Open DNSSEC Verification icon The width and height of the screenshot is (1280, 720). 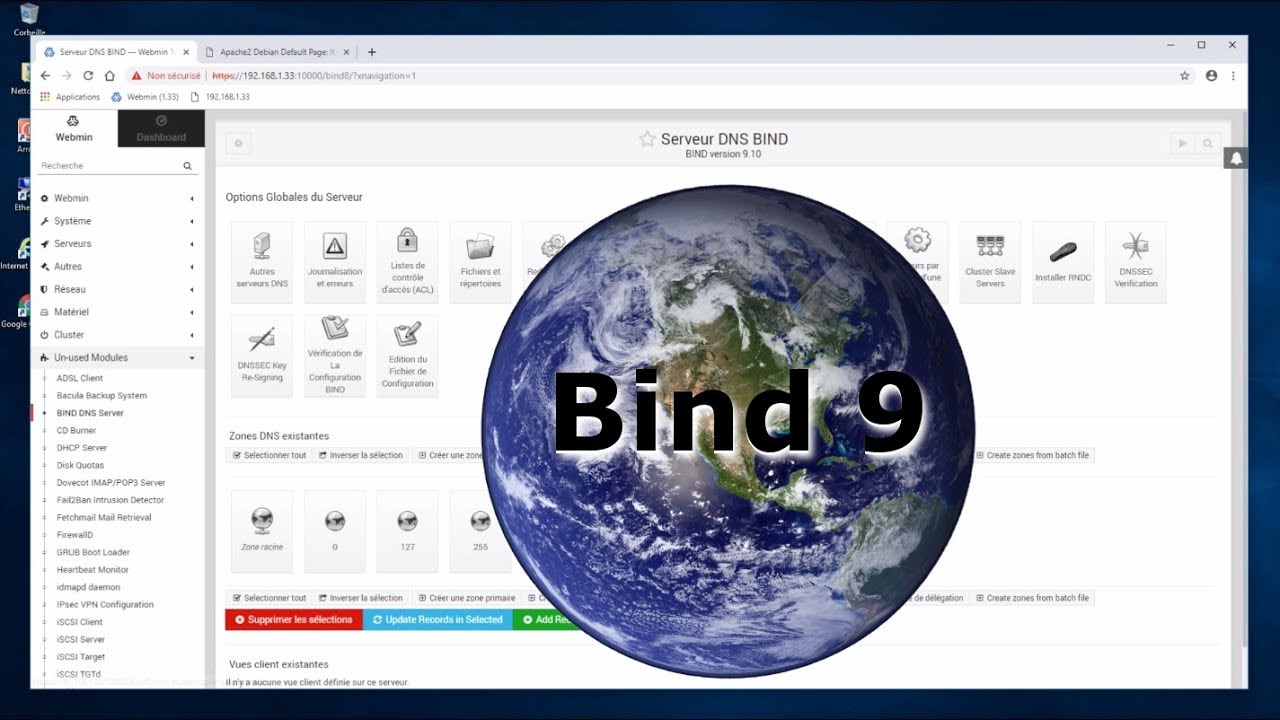[x=1136, y=262]
